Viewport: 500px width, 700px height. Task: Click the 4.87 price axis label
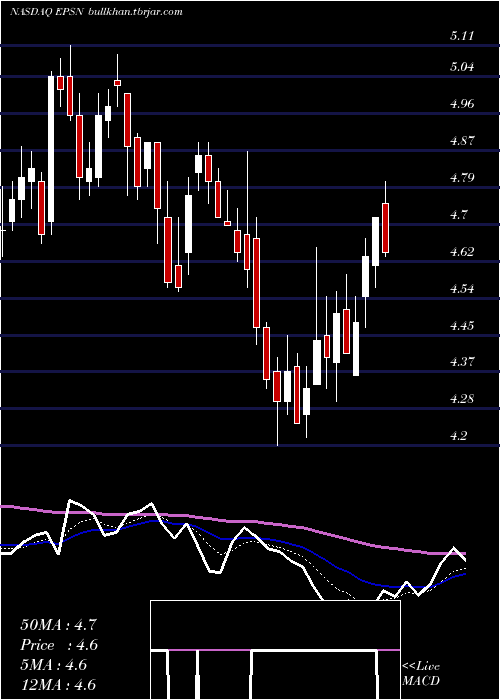tap(462, 141)
